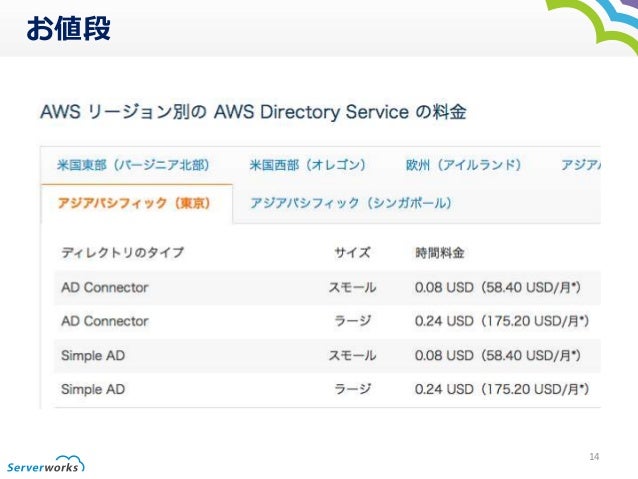The width and height of the screenshot is (638, 479).
Task: Select the 欧州（アイルランド） tab
Action: pos(464,165)
